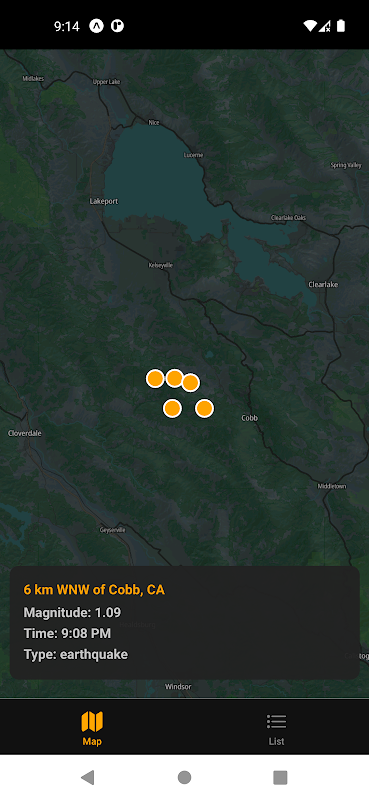Tap the Upper Lake map label
Image resolution: width=369 pixels, height=800 pixels.
(106, 82)
